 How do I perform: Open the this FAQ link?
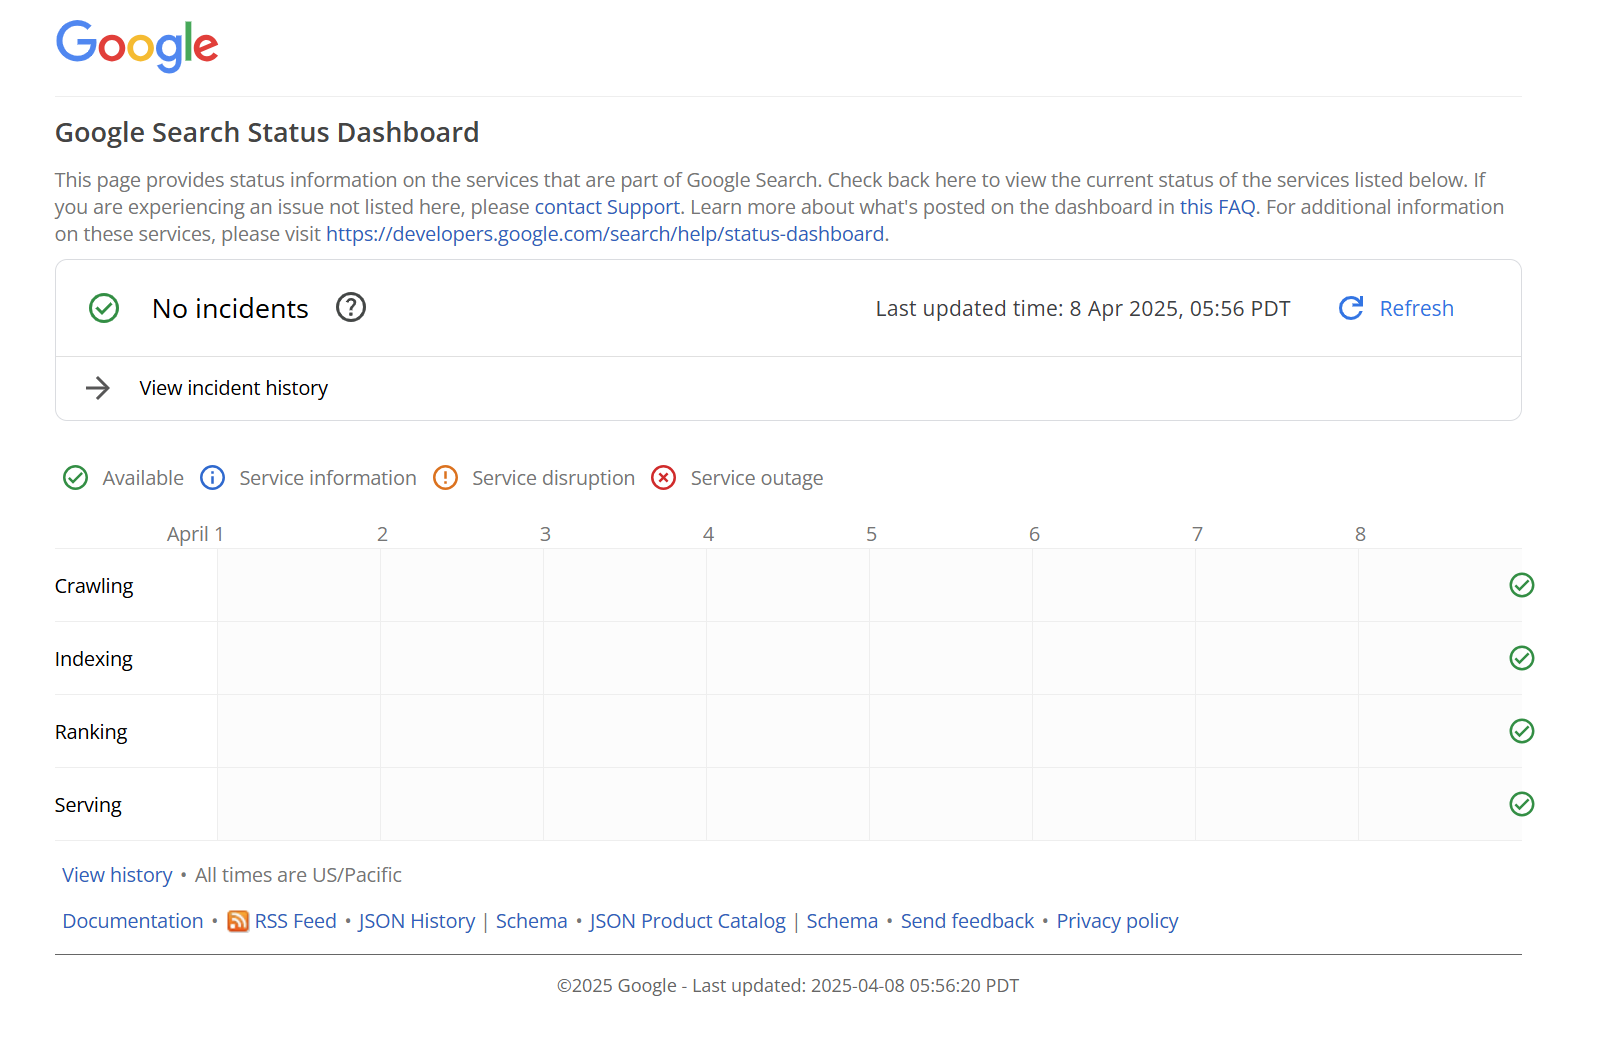(1217, 207)
